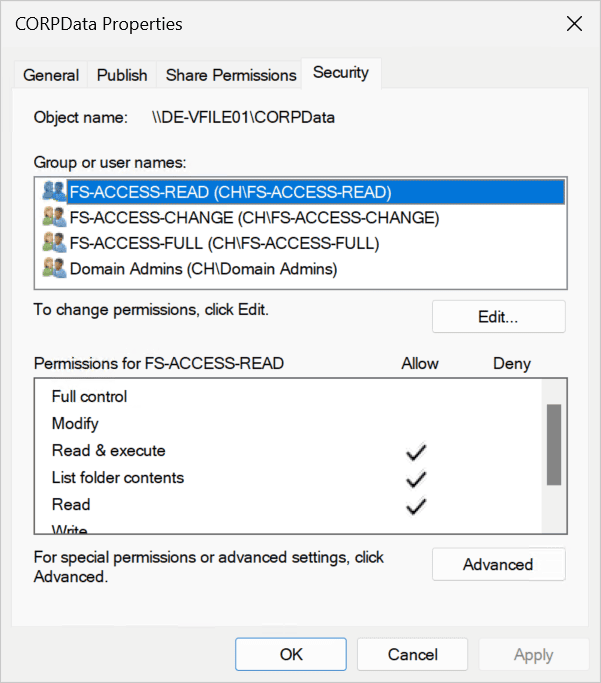Click the Read & execute Allow checkmark

pos(417,453)
